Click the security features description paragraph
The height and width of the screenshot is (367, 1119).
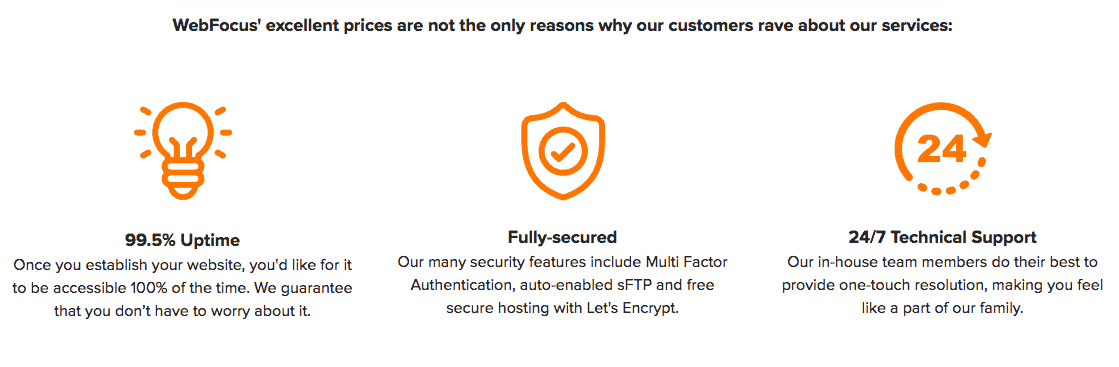pyautogui.click(x=562, y=285)
